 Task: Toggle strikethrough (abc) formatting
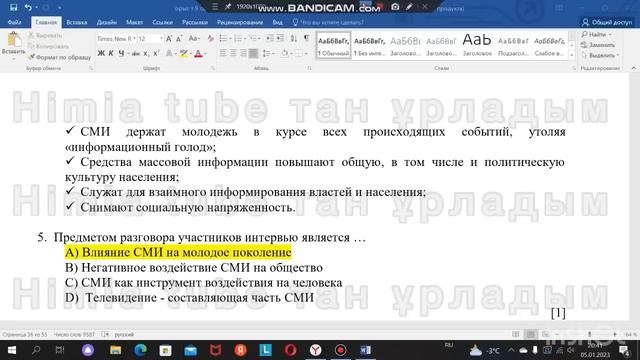[136, 53]
